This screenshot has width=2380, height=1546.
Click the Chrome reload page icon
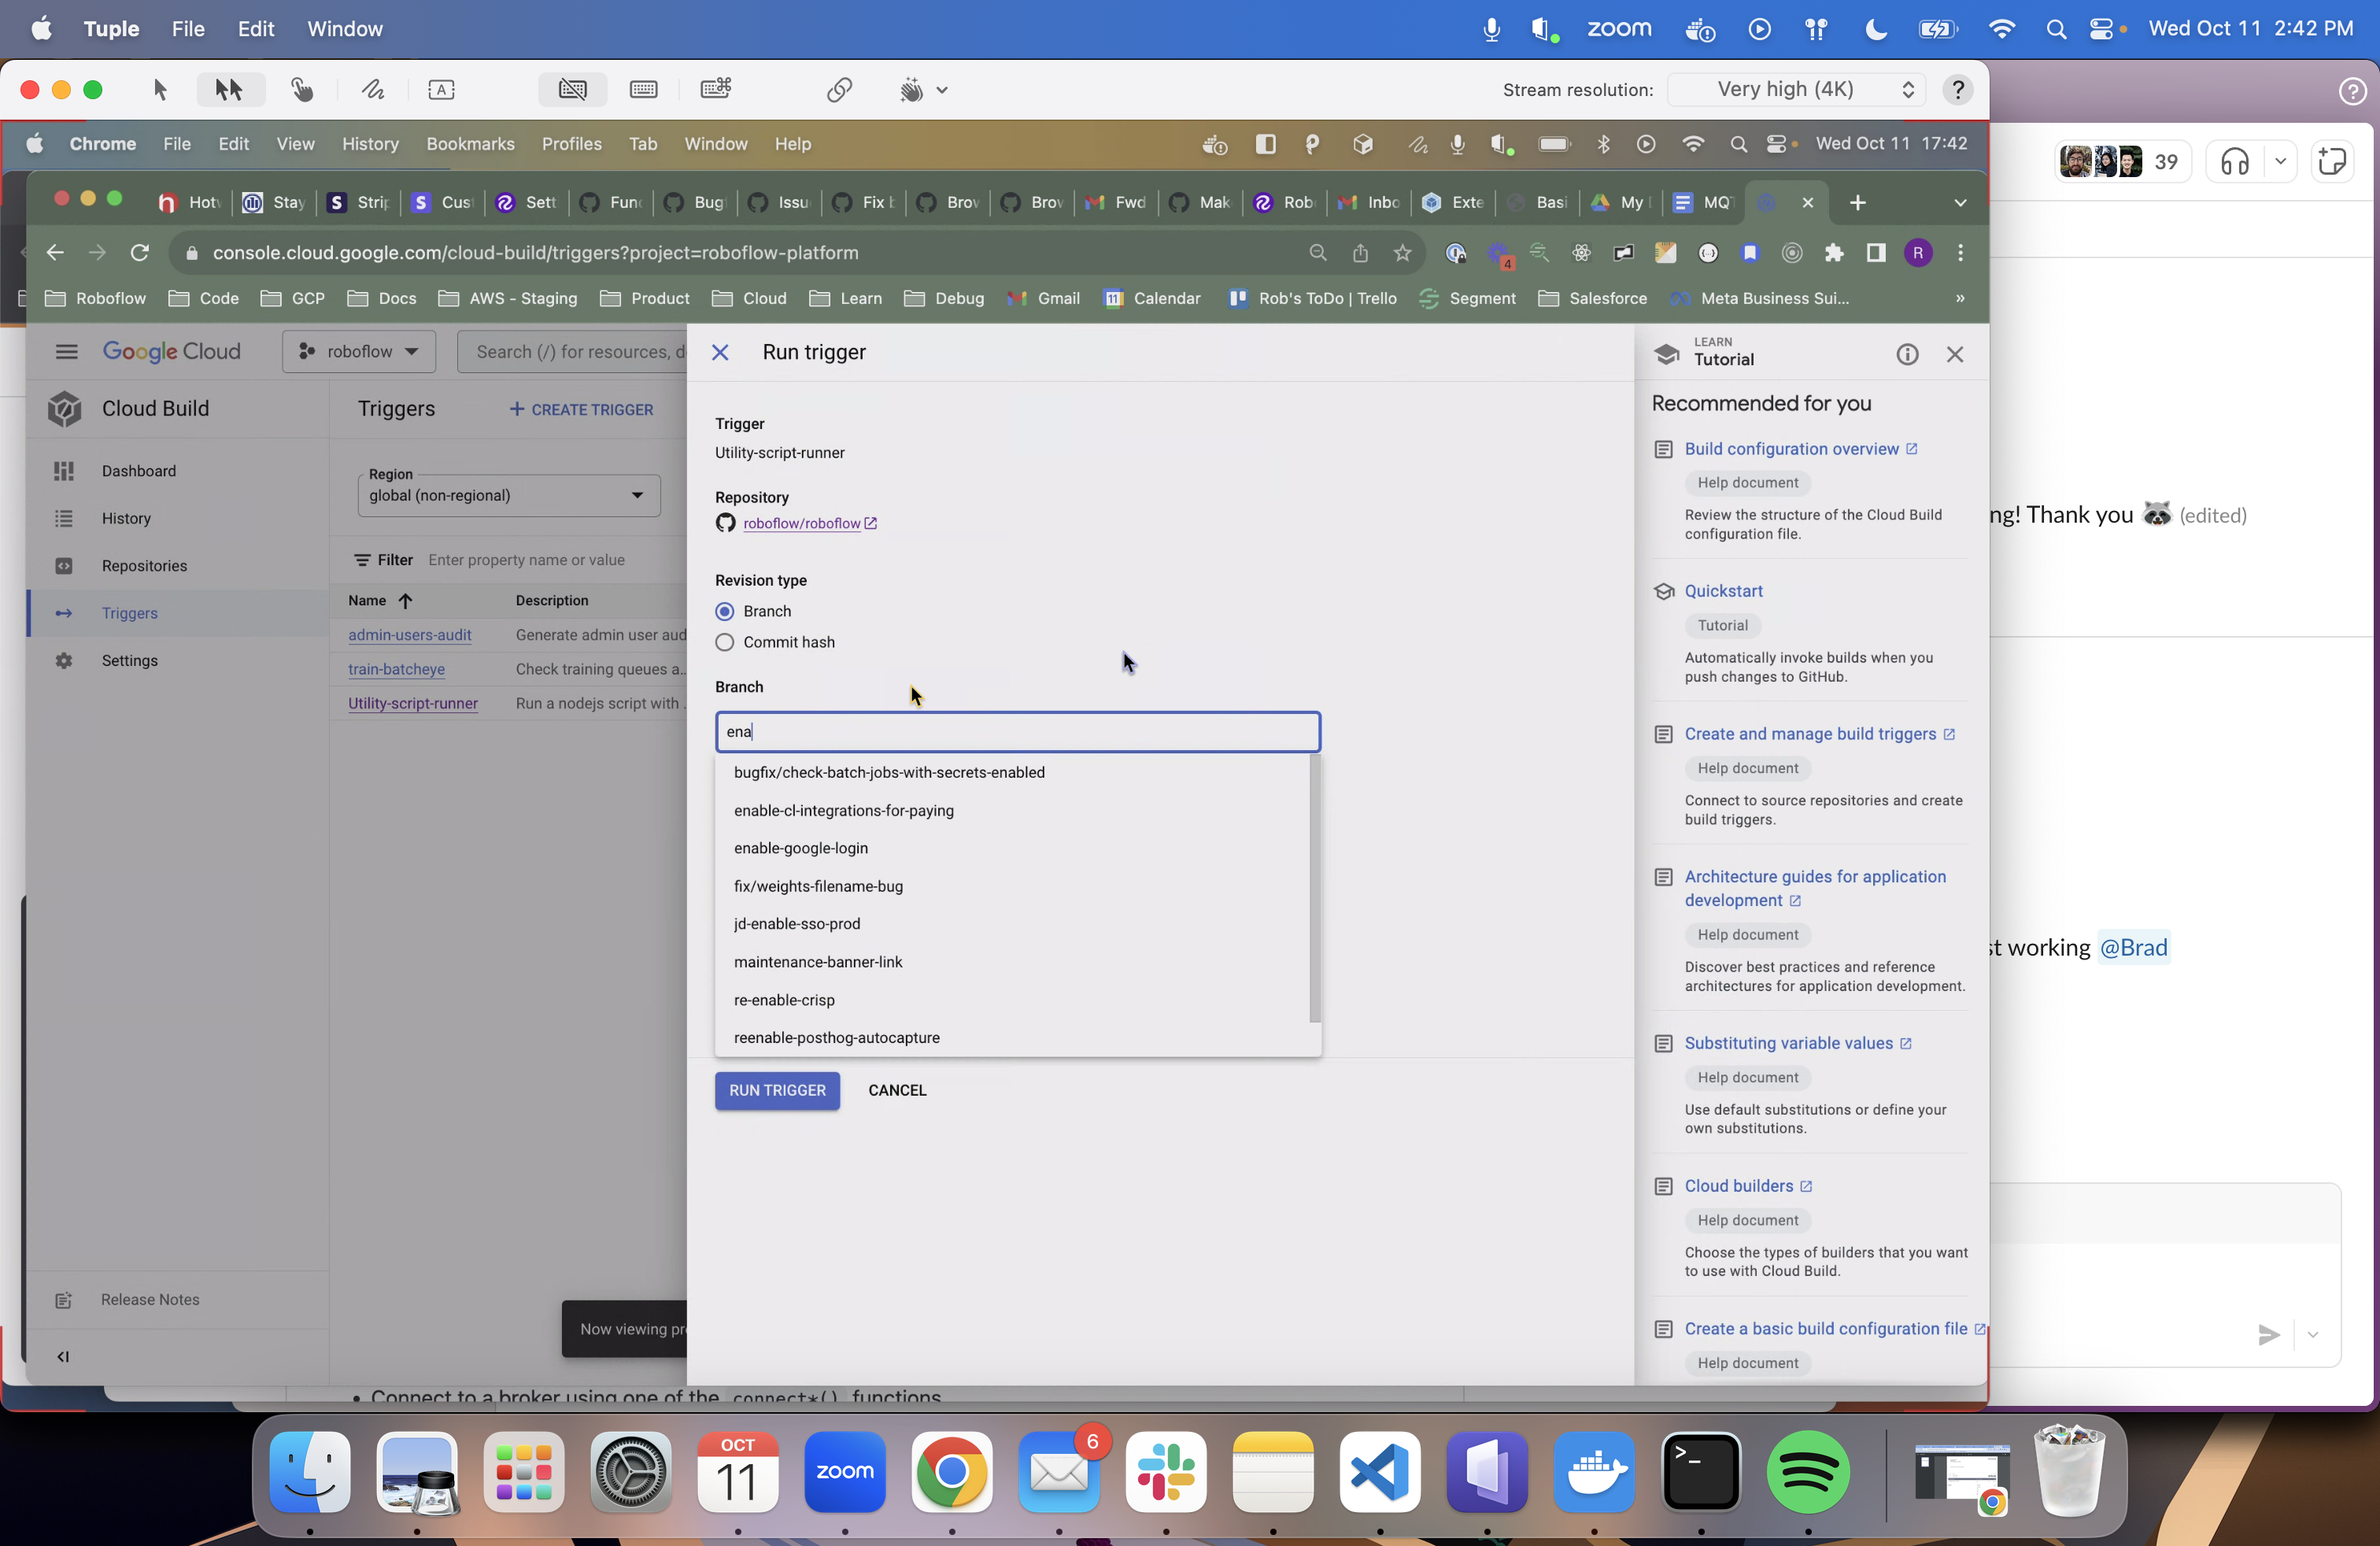pyautogui.click(x=140, y=253)
